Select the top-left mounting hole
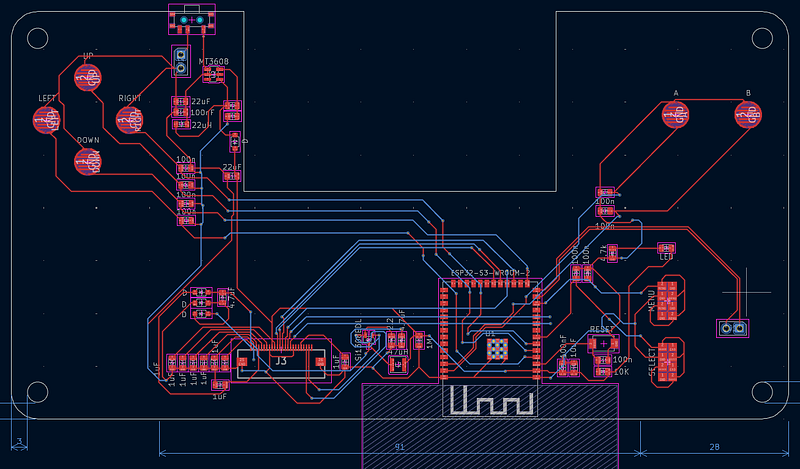 coord(37,38)
